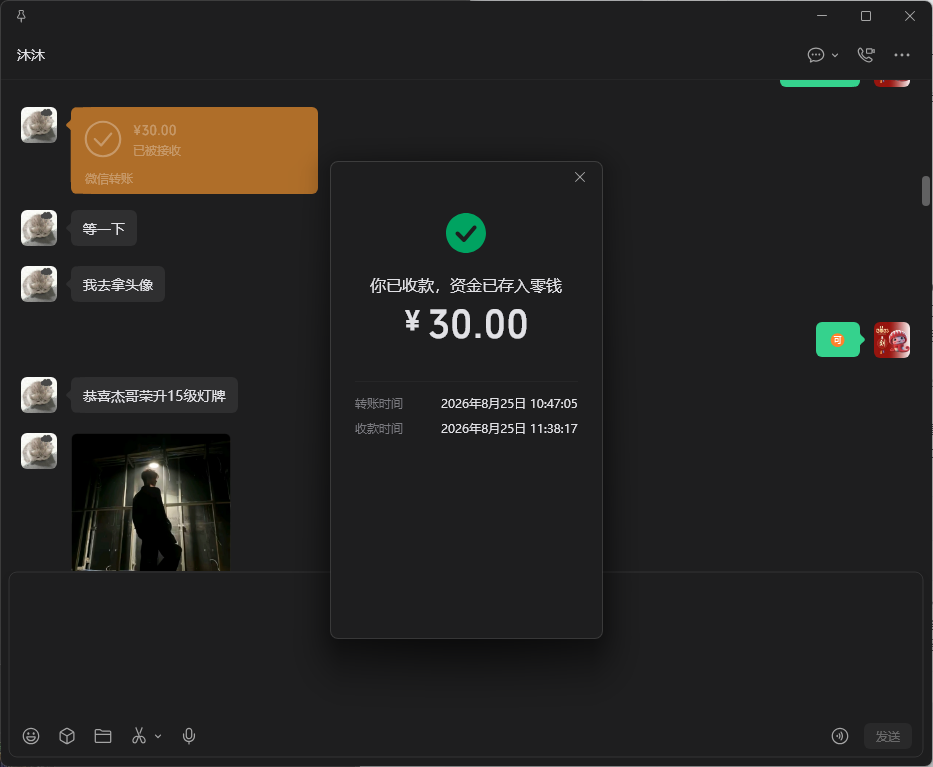Click the chat title 沐沐

tap(31, 55)
